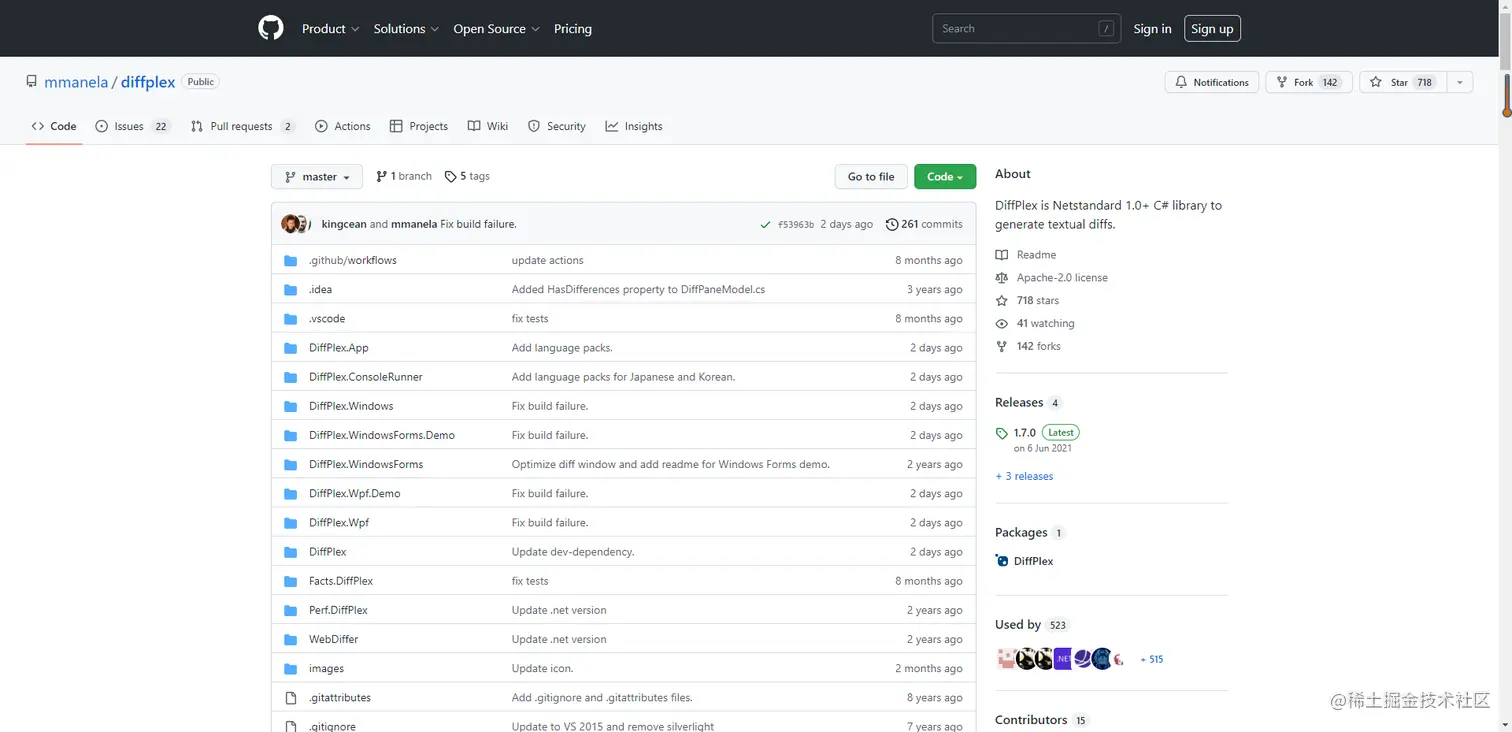1512x732 pixels.
Task: Open the Projects tab
Action: click(x=419, y=126)
